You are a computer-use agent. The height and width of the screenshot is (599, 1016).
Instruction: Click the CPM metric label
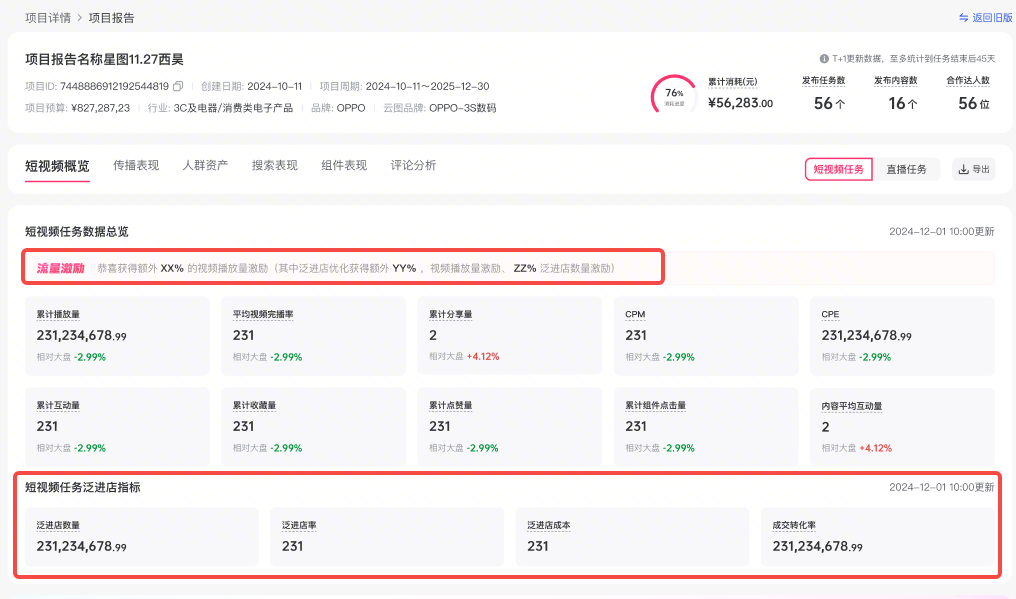click(635, 314)
